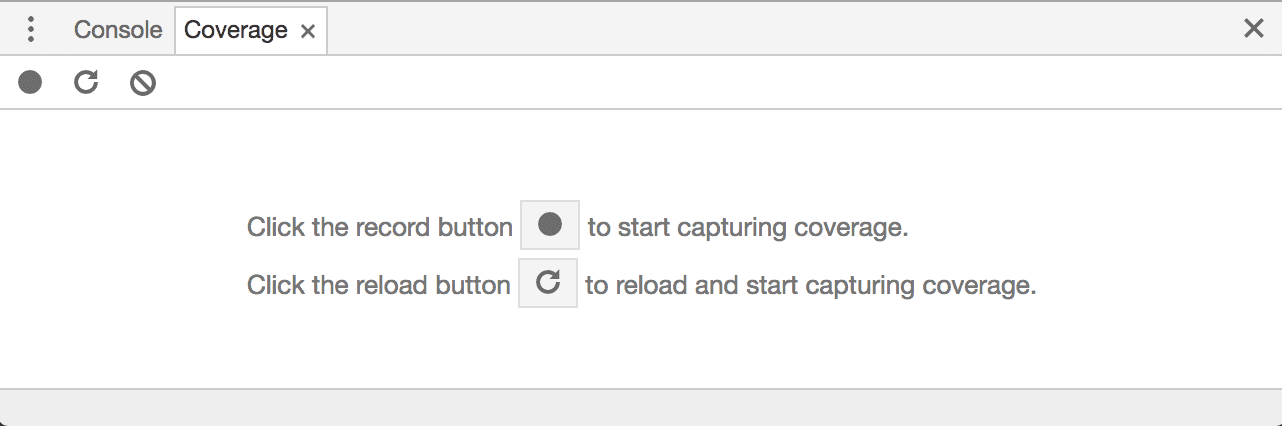The width and height of the screenshot is (1282, 426).
Task: Switch to the Console tab
Action: point(118,30)
